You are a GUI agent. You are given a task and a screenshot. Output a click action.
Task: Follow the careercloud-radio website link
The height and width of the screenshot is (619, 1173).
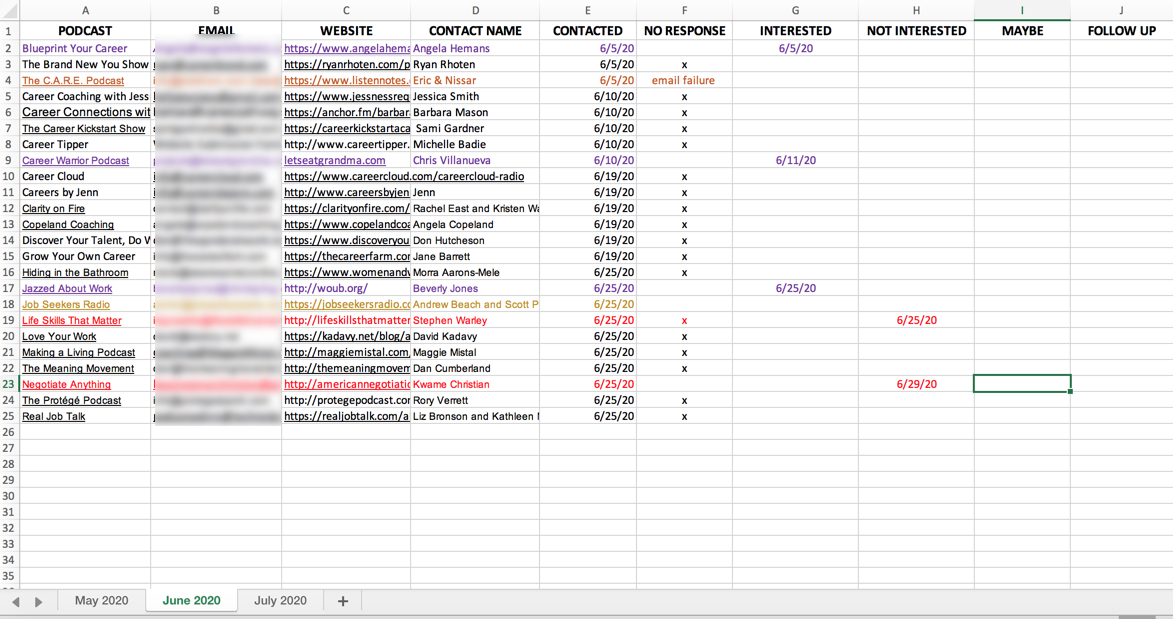coord(404,177)
